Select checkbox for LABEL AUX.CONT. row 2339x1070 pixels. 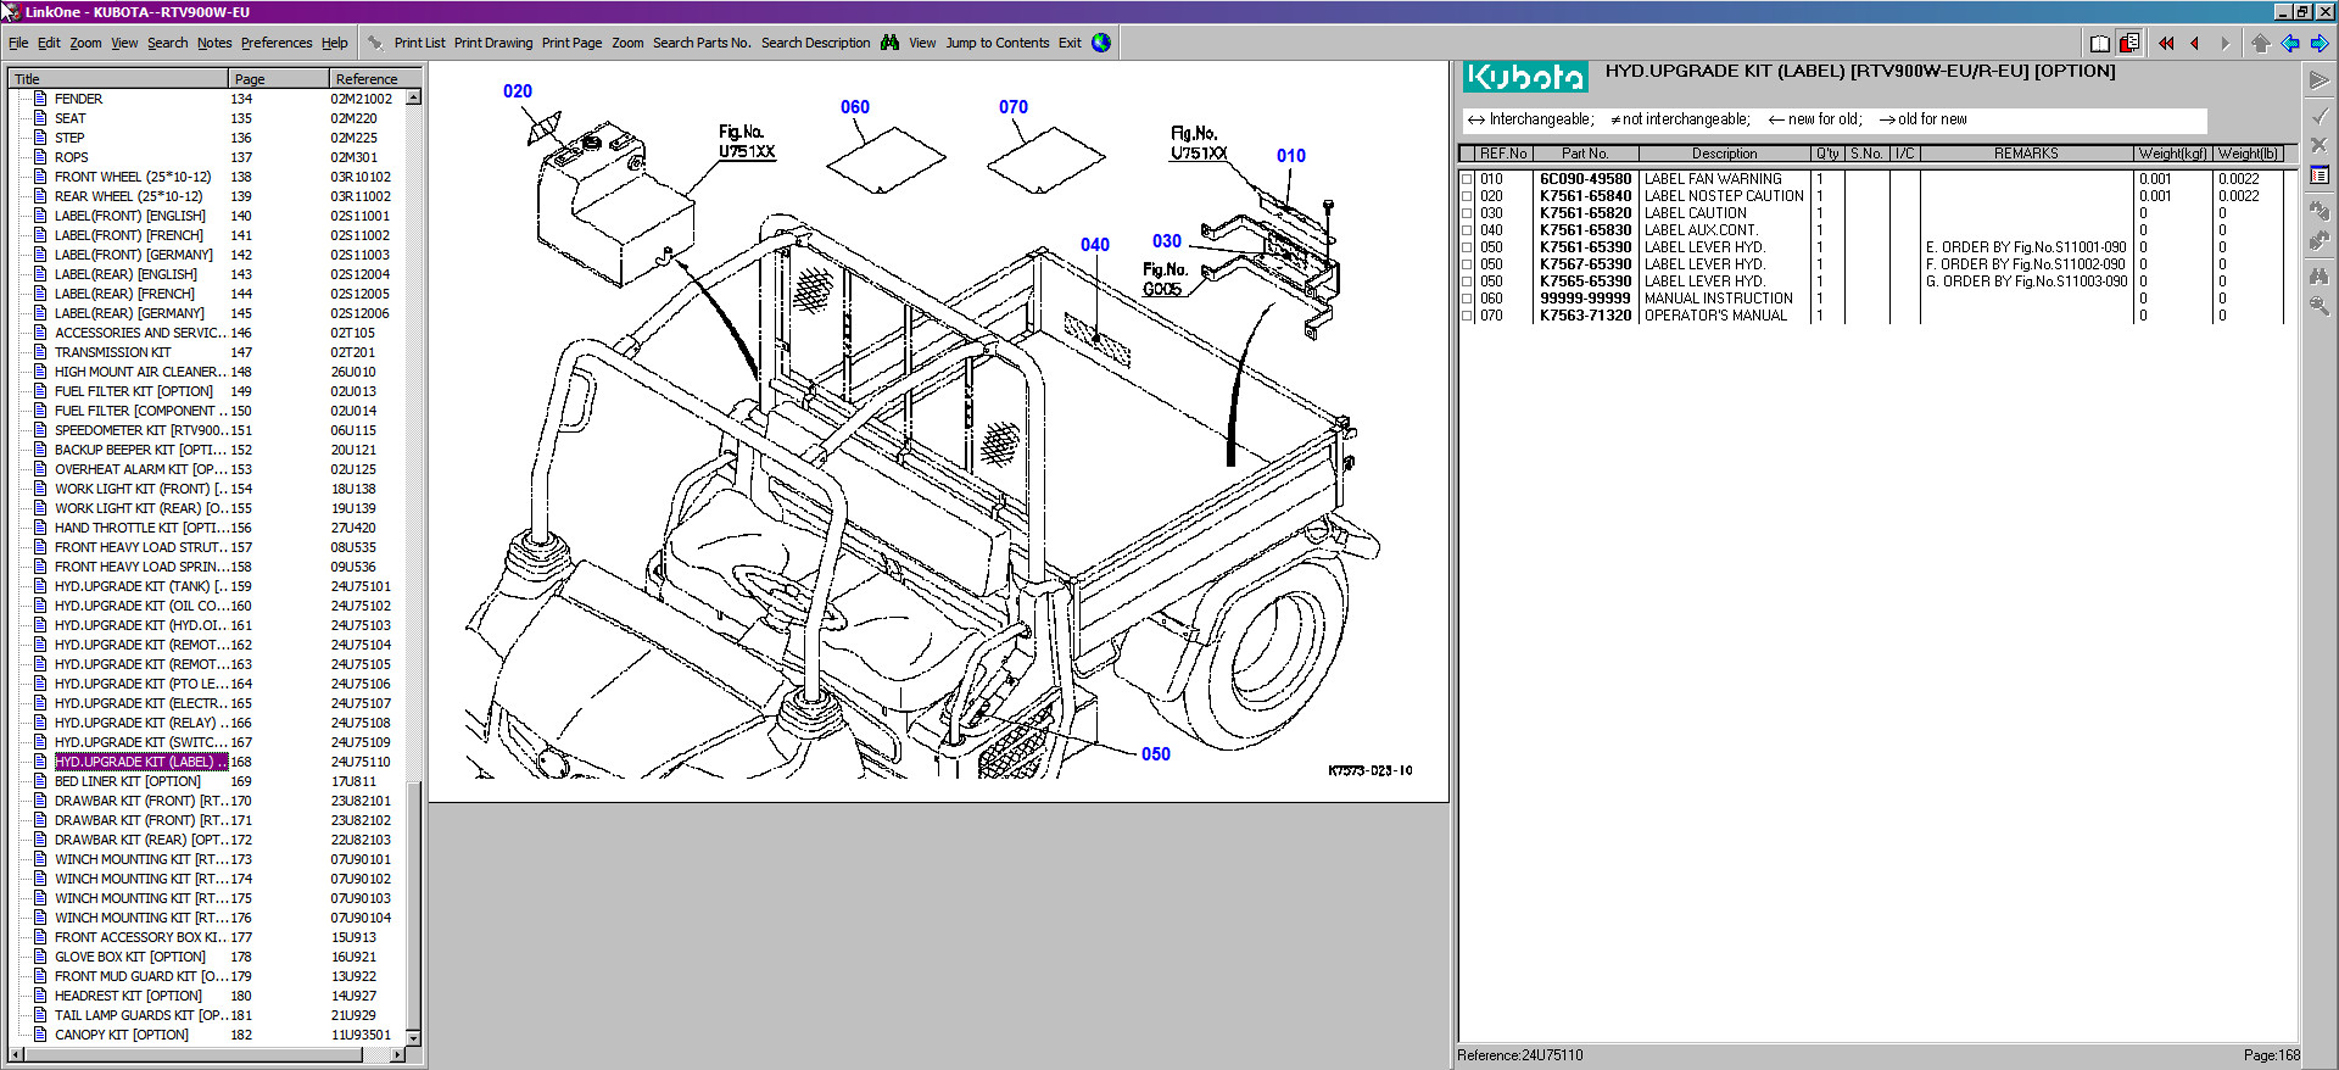1467,231
